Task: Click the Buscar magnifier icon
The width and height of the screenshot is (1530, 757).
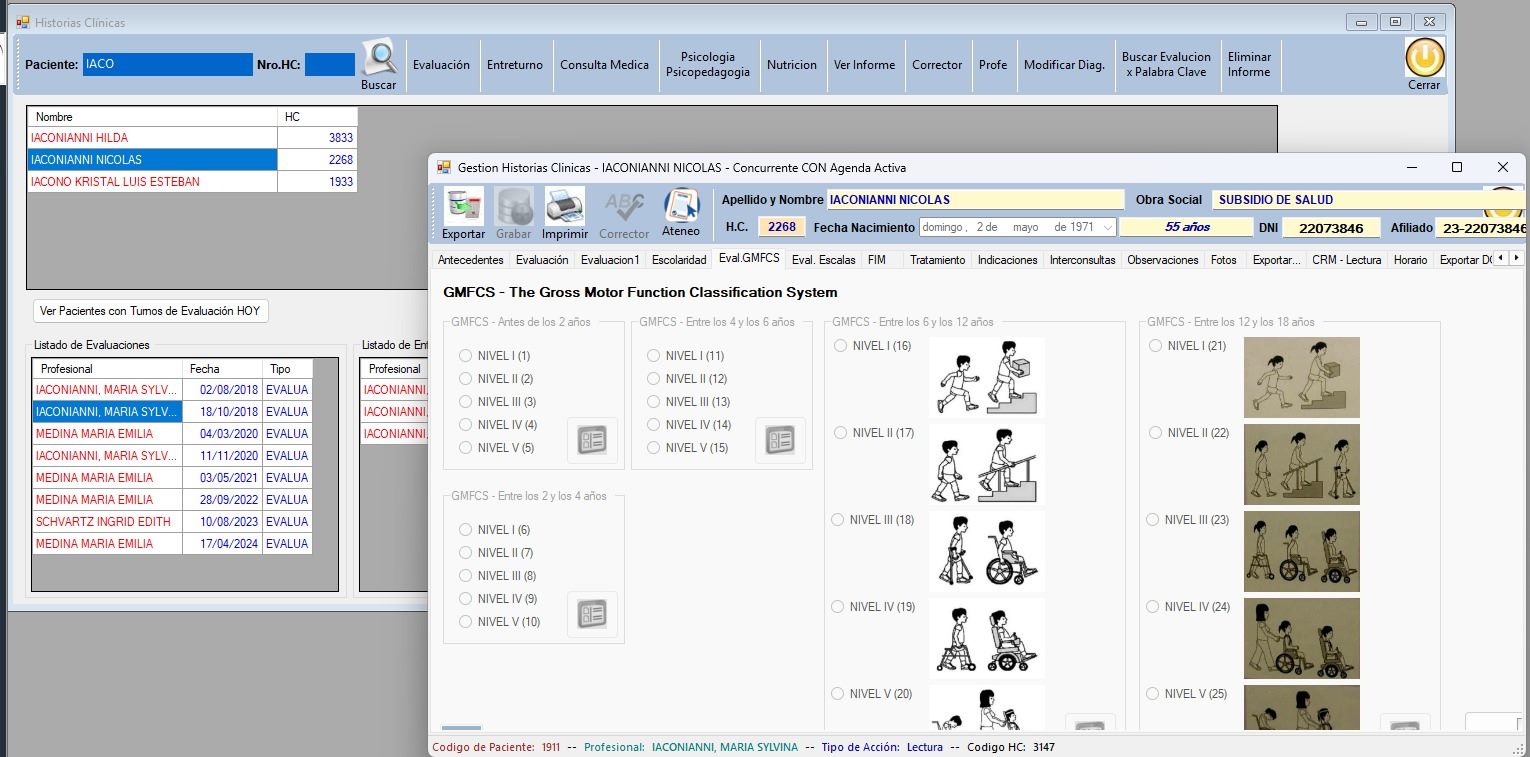Action: pyautogui.click(x=379, y=58)
